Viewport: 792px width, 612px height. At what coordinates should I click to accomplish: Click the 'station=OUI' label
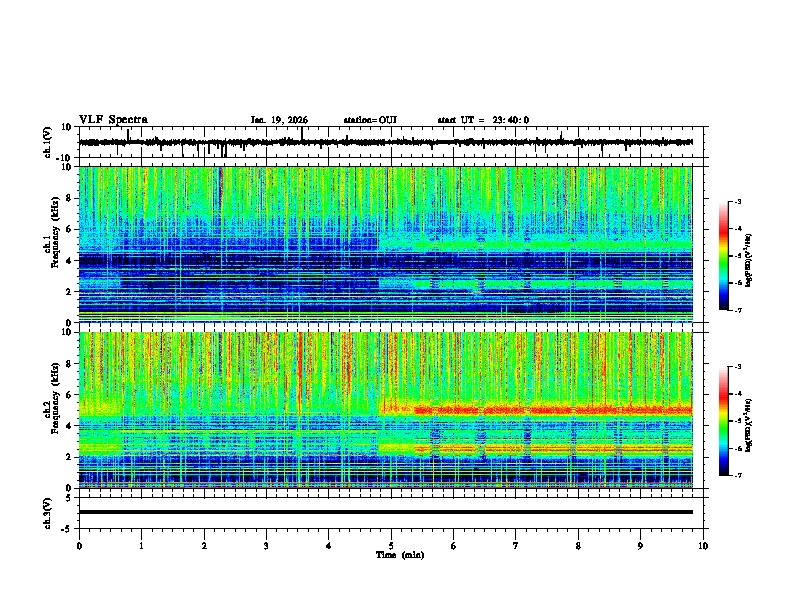pos(370,120)
